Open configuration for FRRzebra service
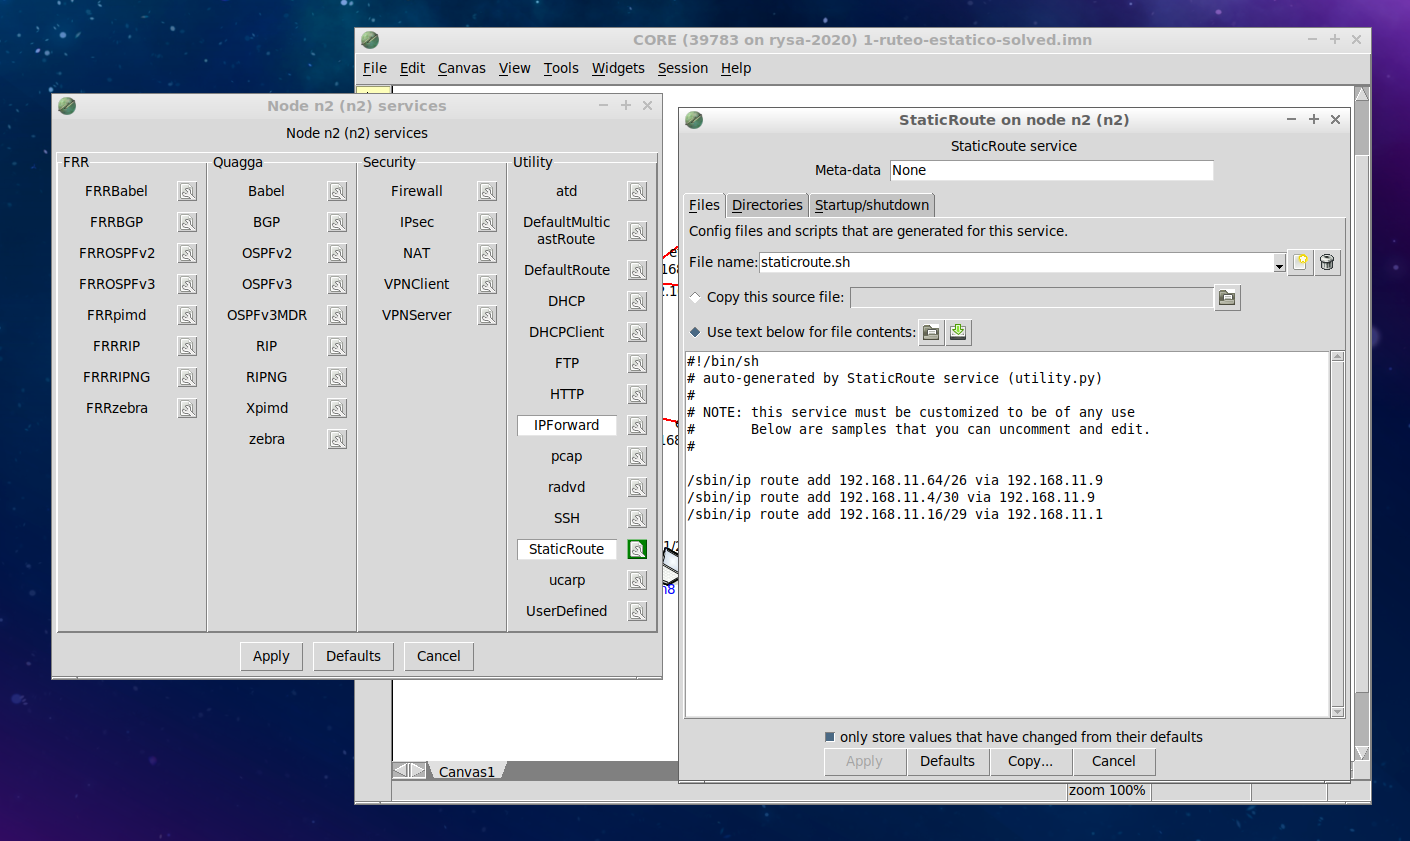Screen dimensions: 1410x841 [x=187, y=409]
